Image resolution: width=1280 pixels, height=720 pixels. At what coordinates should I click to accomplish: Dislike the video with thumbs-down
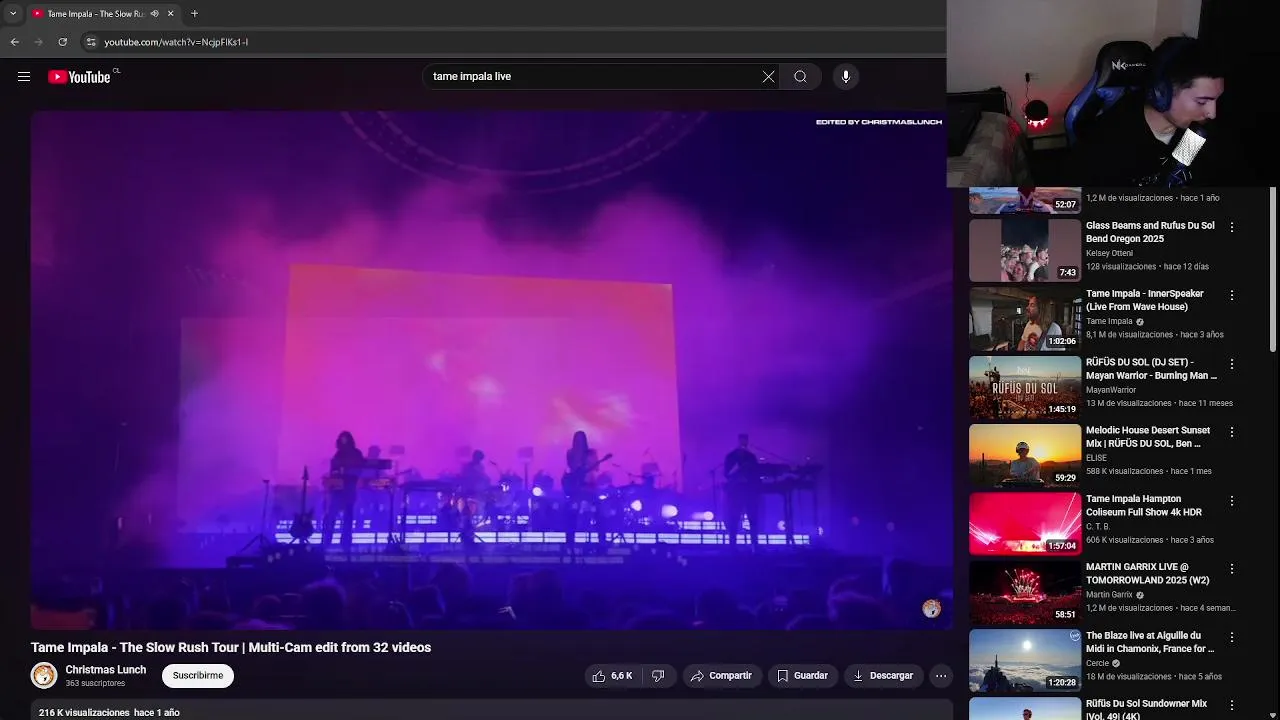[x=658, y=676]
